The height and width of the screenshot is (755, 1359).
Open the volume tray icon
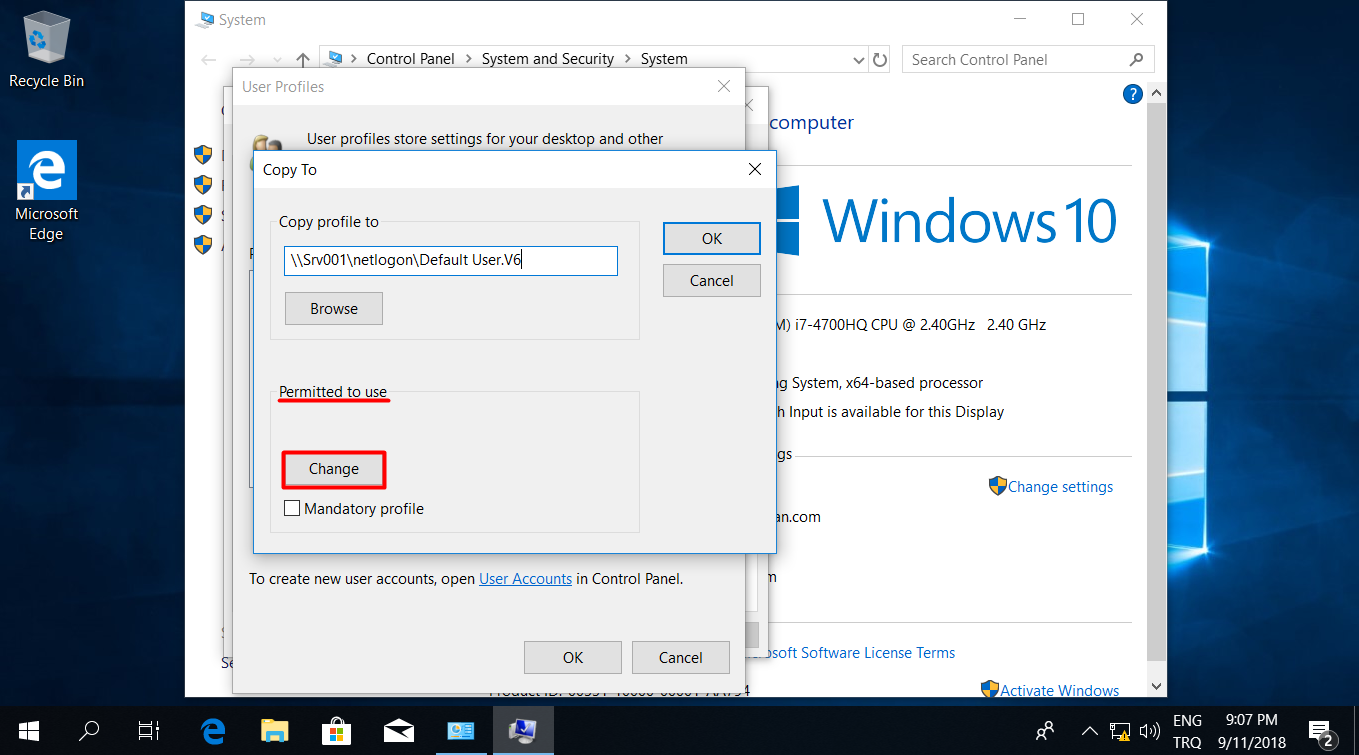click(x=1150, y=731)
